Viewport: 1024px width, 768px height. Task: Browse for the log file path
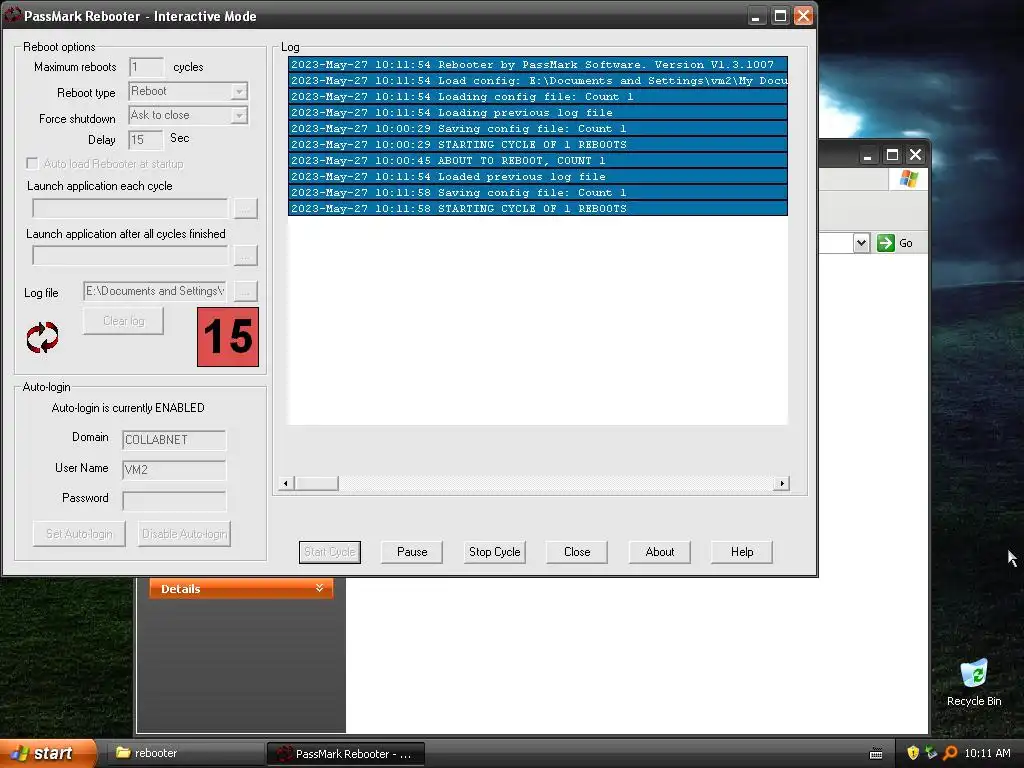(x=245, y=291)
